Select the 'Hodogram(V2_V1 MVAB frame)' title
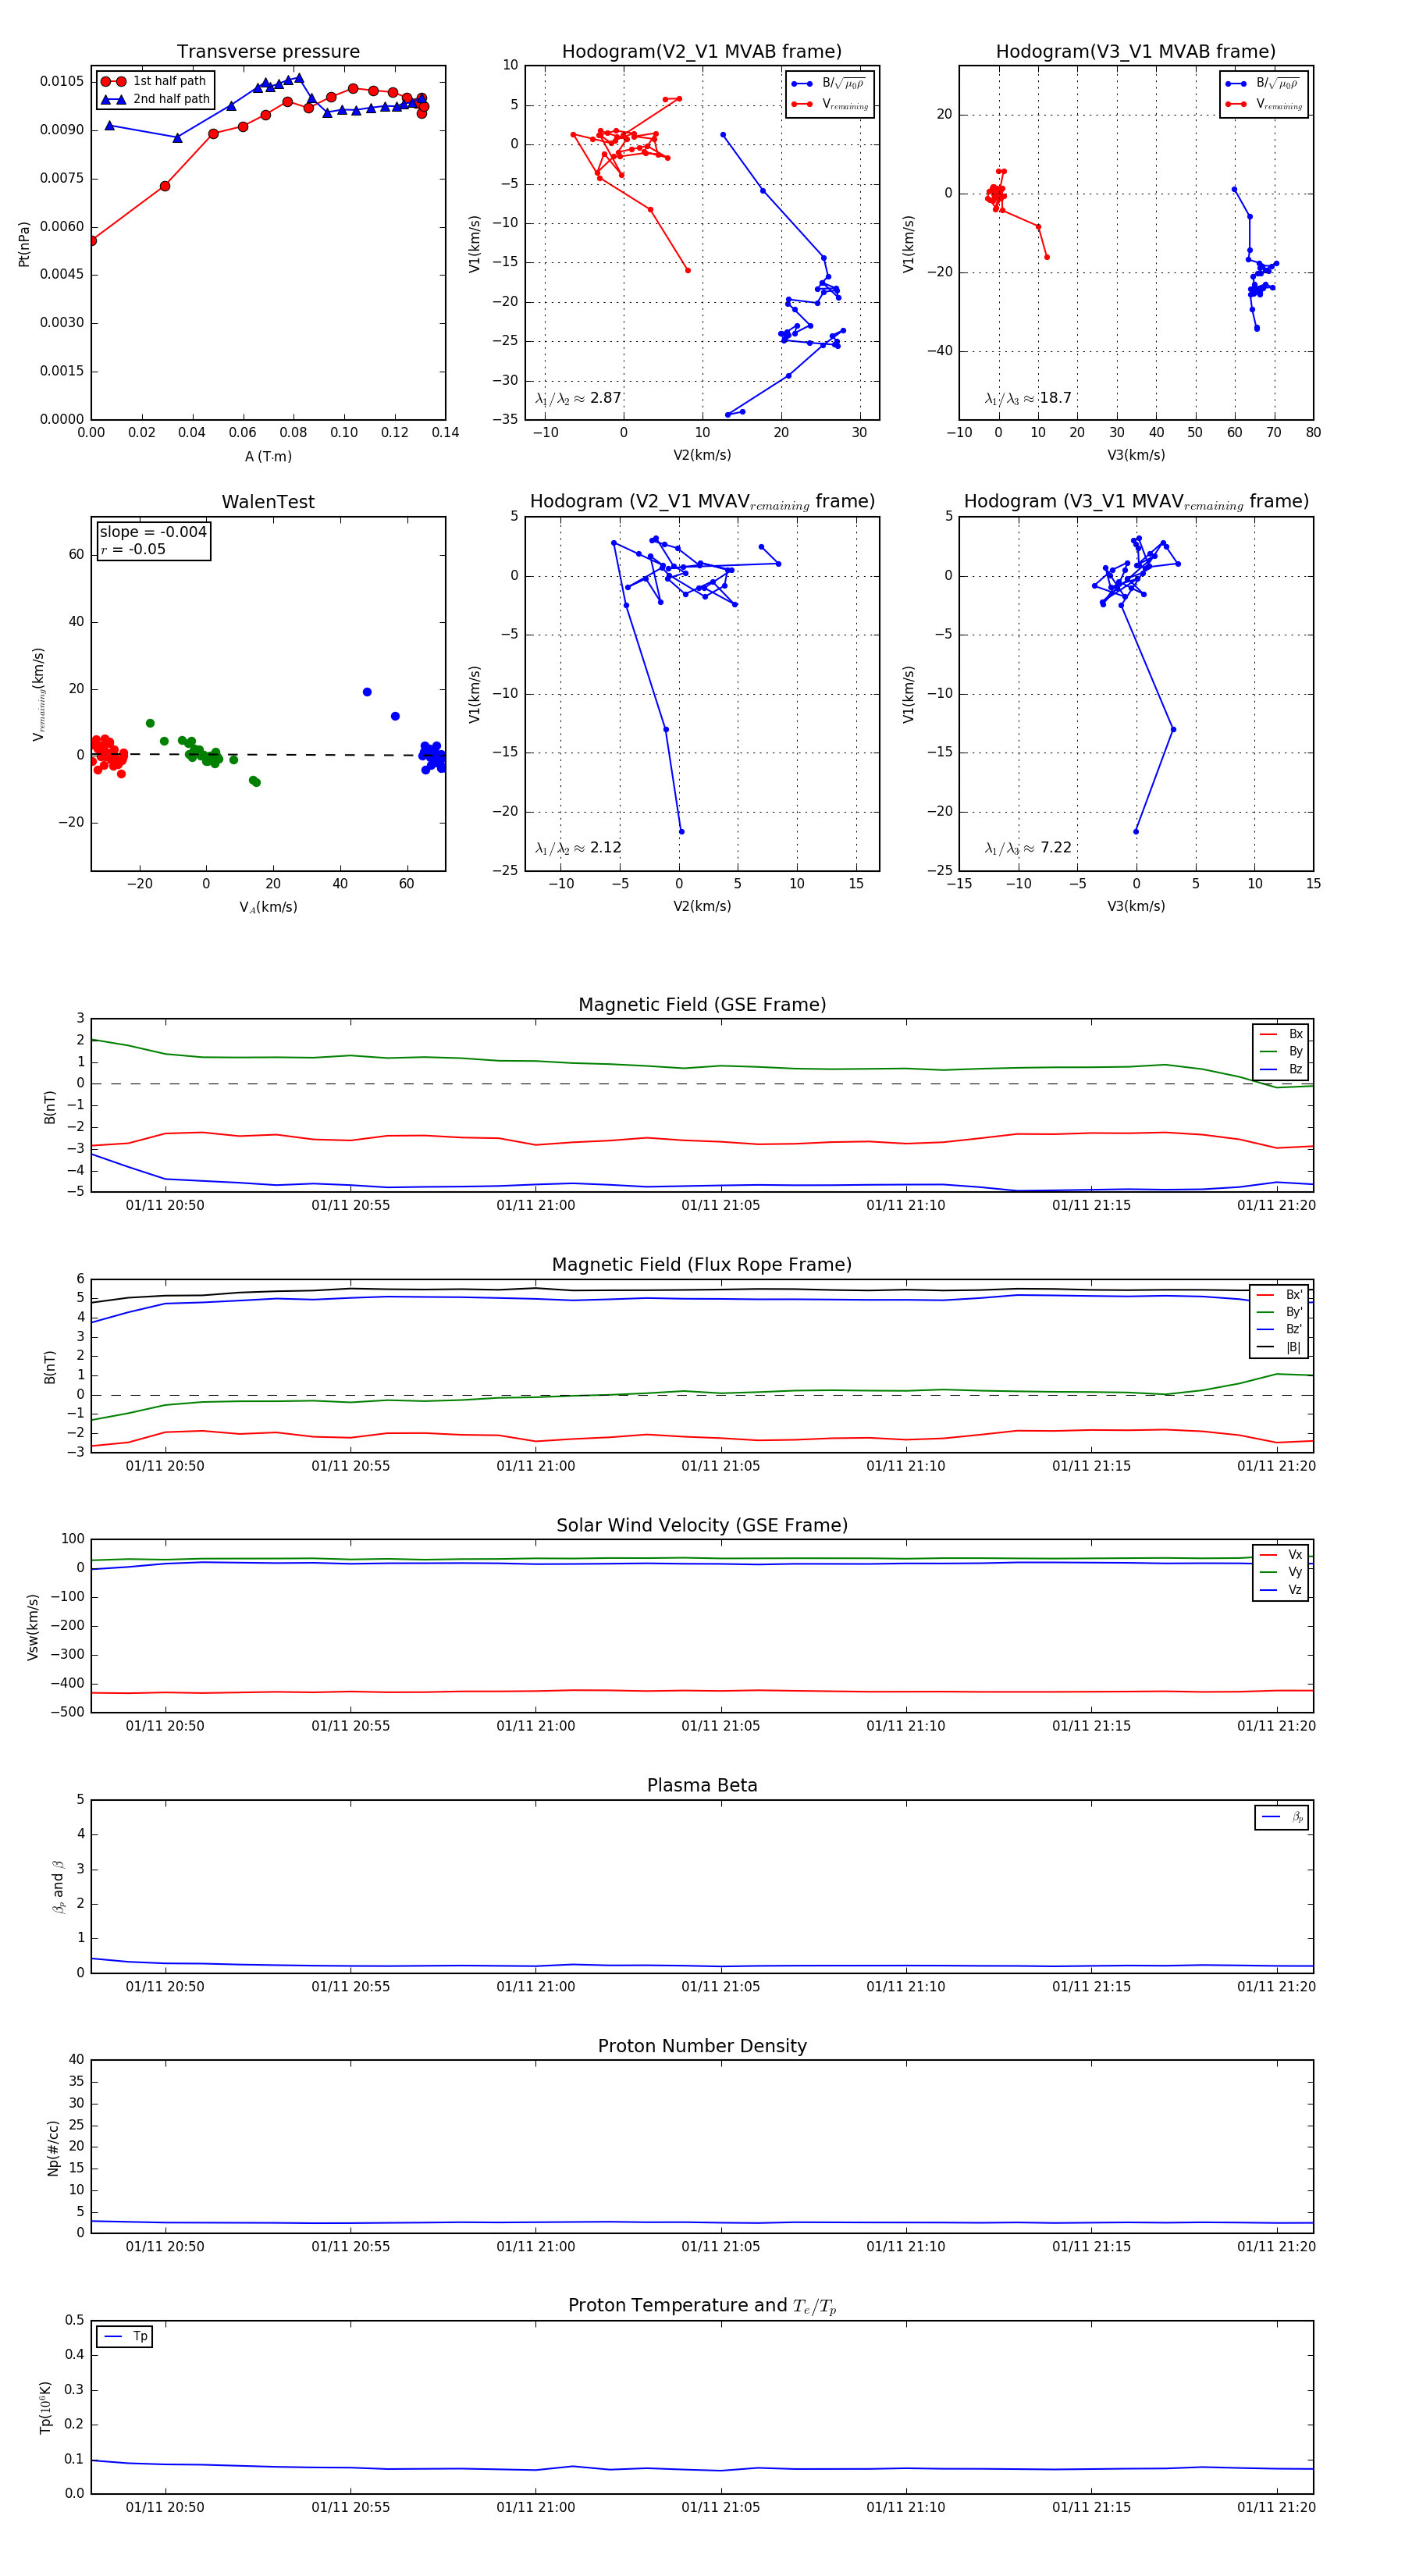 tap(702, 52)
